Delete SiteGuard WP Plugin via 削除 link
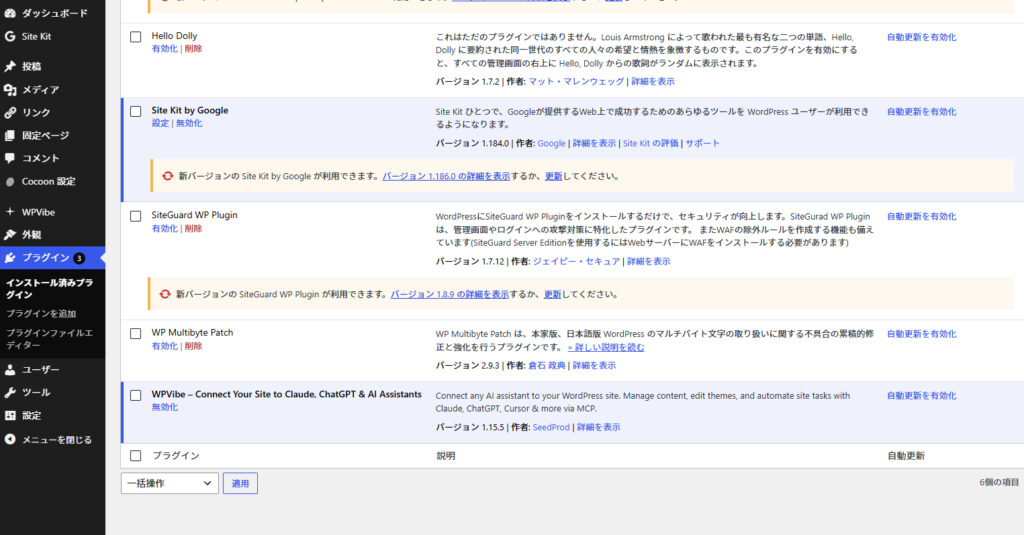 pyautogui.click(x=193, y=228)
